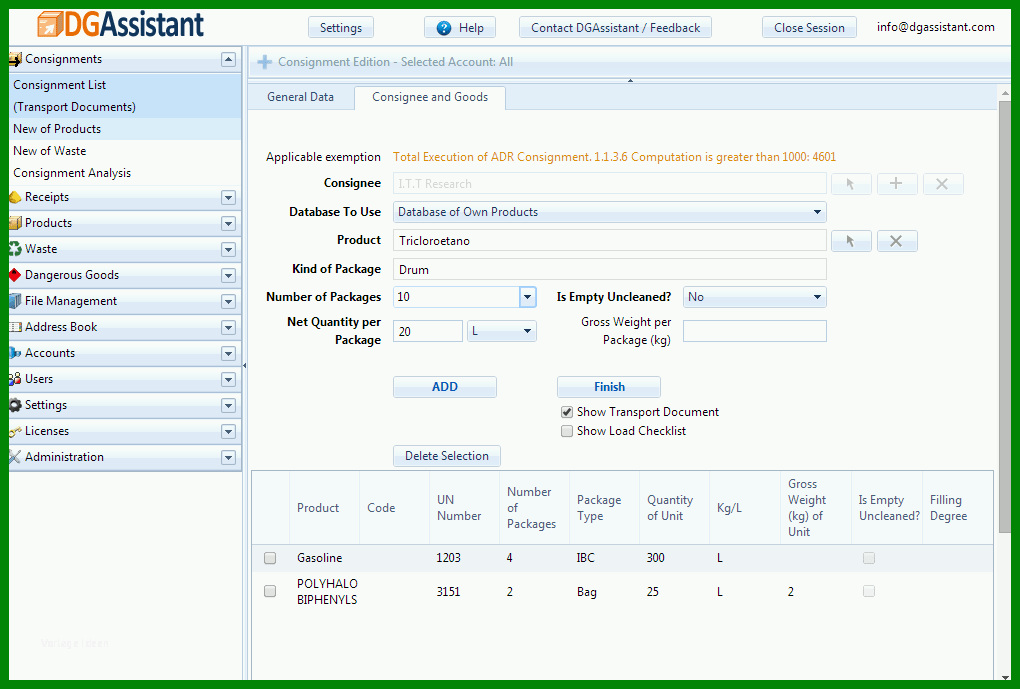Click the Help question mark icon
This screenshot has width=1020, height=689.
(x=444, y=28)
